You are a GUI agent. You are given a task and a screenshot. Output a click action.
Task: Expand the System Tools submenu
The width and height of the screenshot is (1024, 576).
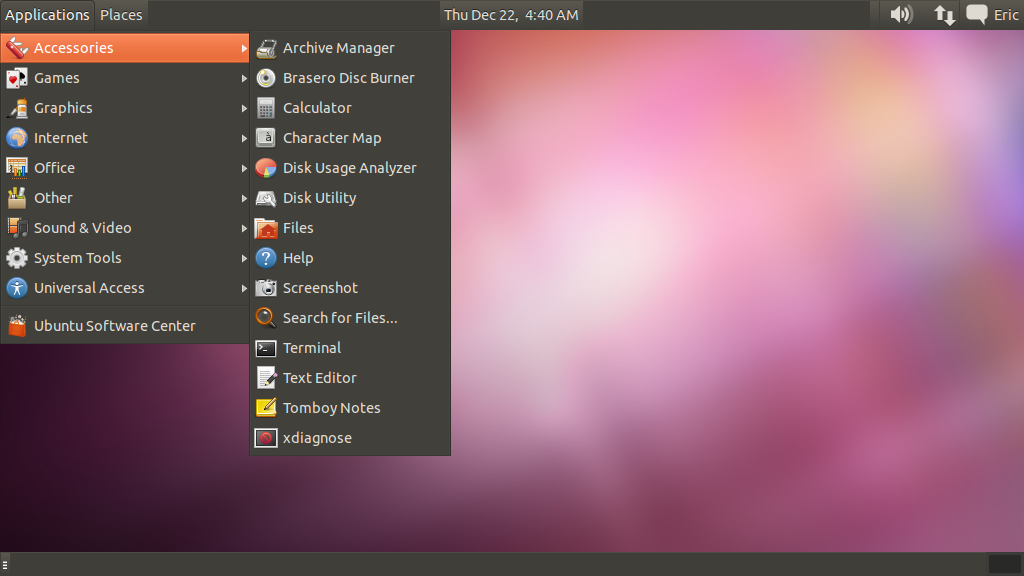pyautogui.click(x=79, y=257)
